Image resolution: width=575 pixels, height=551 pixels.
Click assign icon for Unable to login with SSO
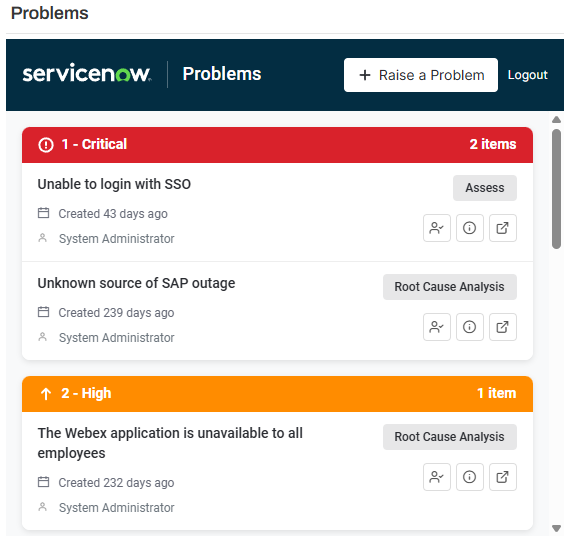436,228
